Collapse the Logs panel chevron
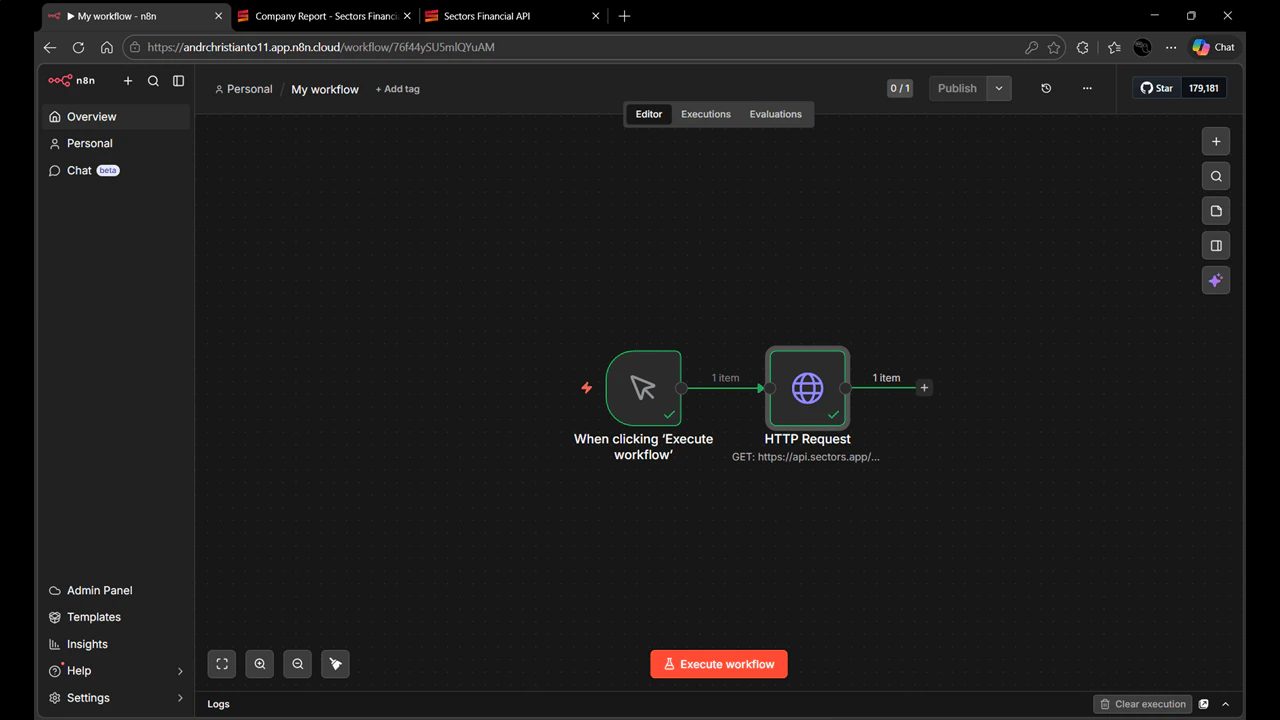1280x720 pixels. point(1225,703)
